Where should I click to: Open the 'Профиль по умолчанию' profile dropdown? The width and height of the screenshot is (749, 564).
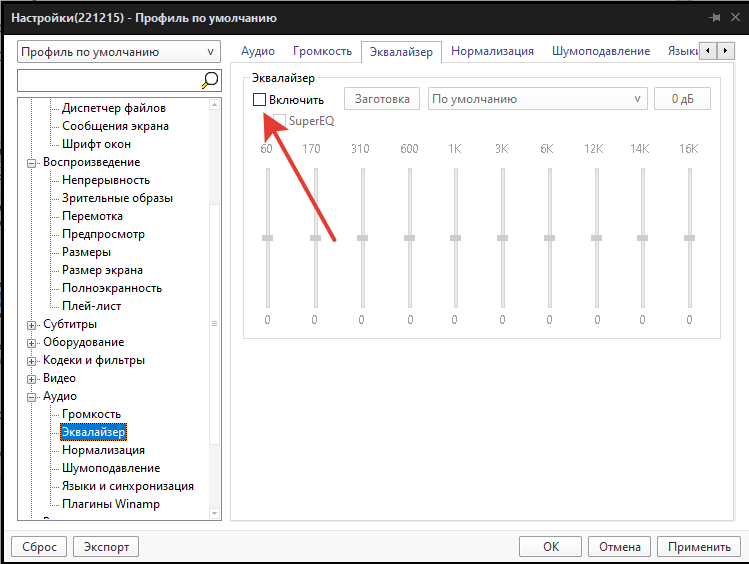click(x=119, y=51)
